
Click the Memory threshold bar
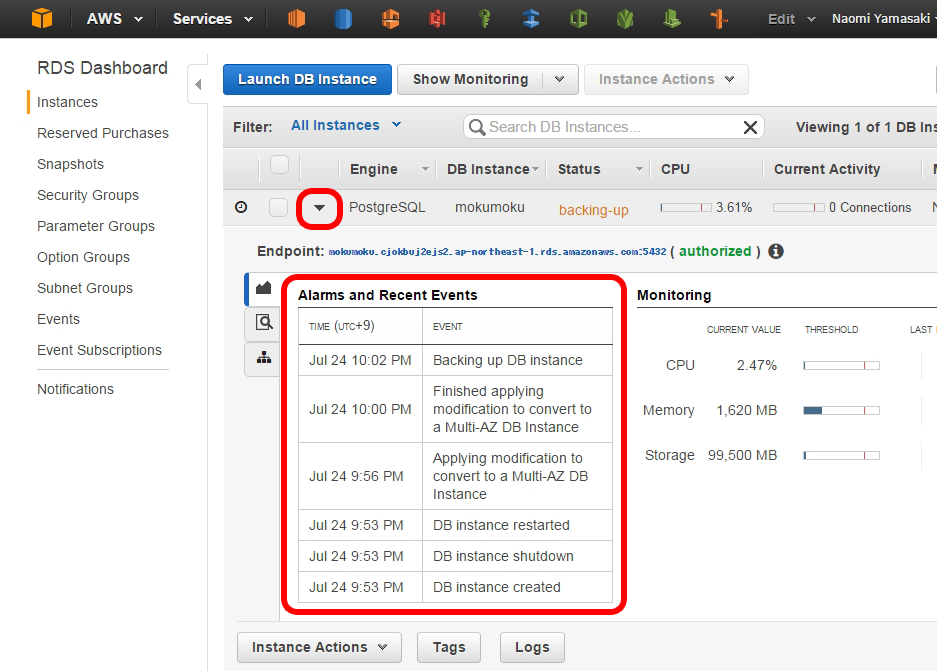click(x=841, y=410)
